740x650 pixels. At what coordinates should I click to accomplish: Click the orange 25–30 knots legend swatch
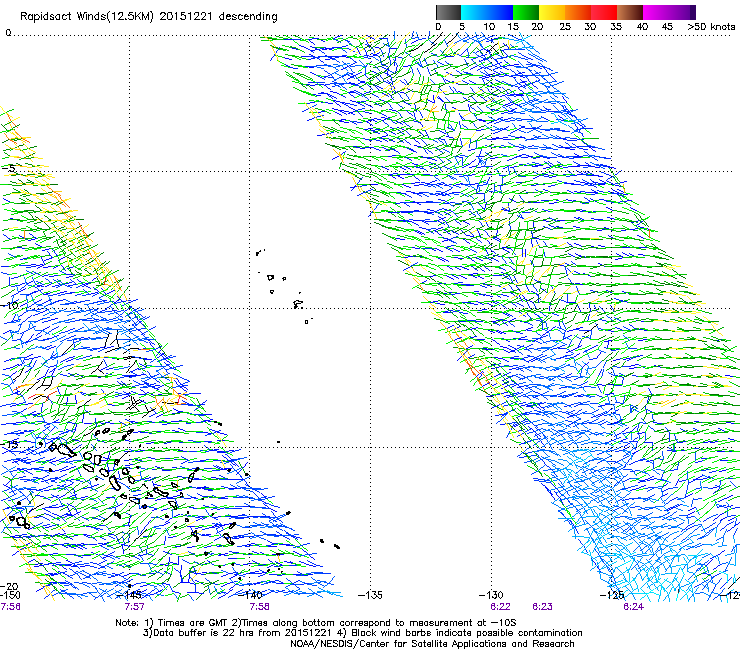pos(578,12)
